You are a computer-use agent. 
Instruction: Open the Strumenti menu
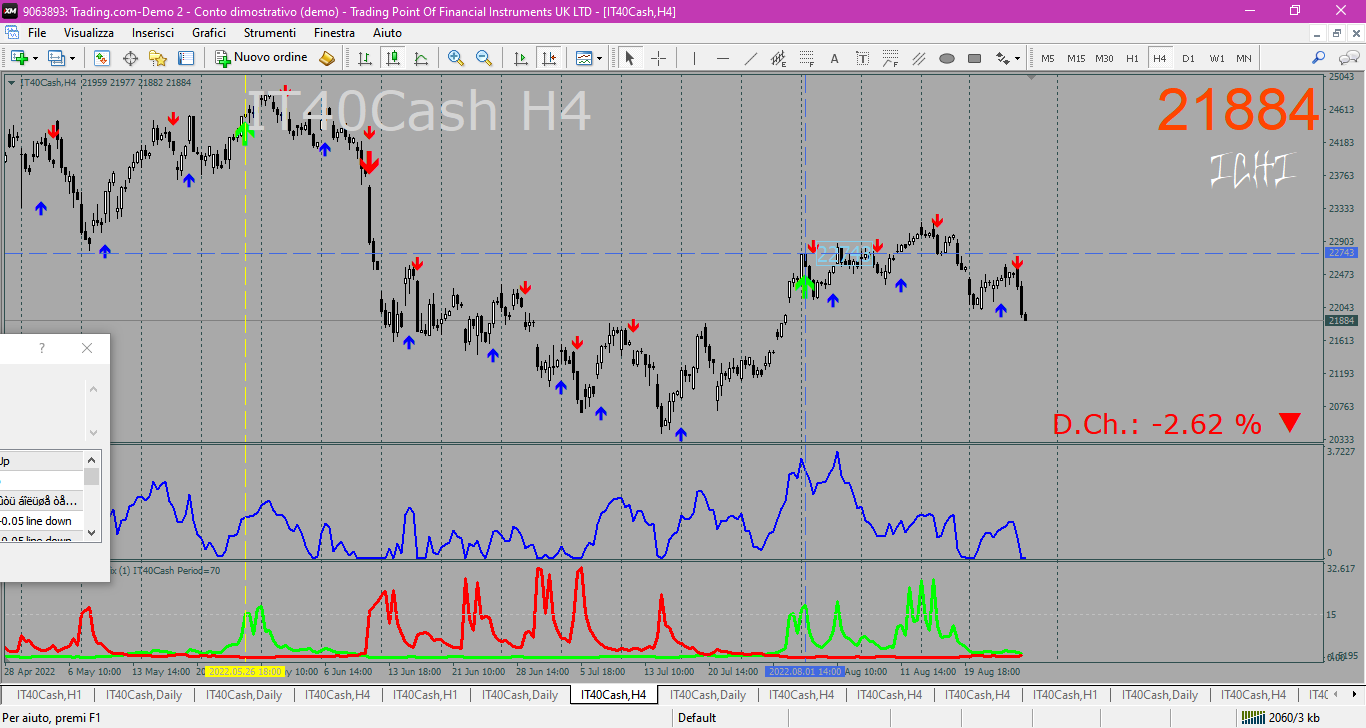click(270, 32)
